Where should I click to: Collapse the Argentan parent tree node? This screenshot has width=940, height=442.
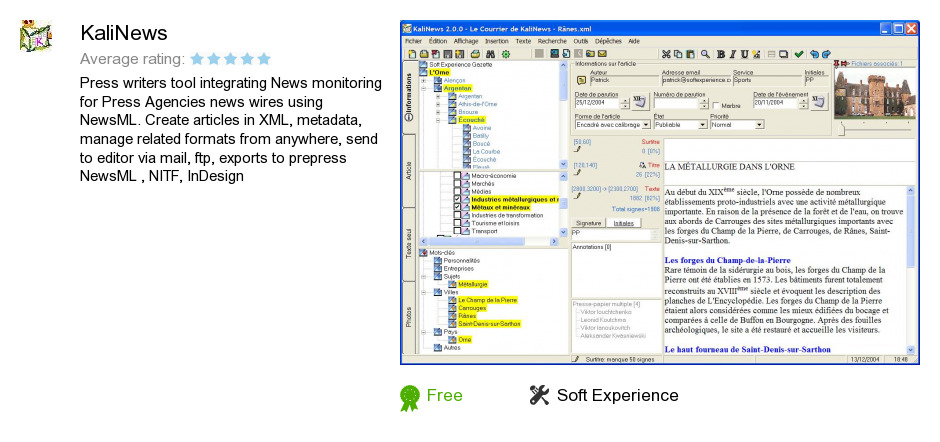coord(424,89)
